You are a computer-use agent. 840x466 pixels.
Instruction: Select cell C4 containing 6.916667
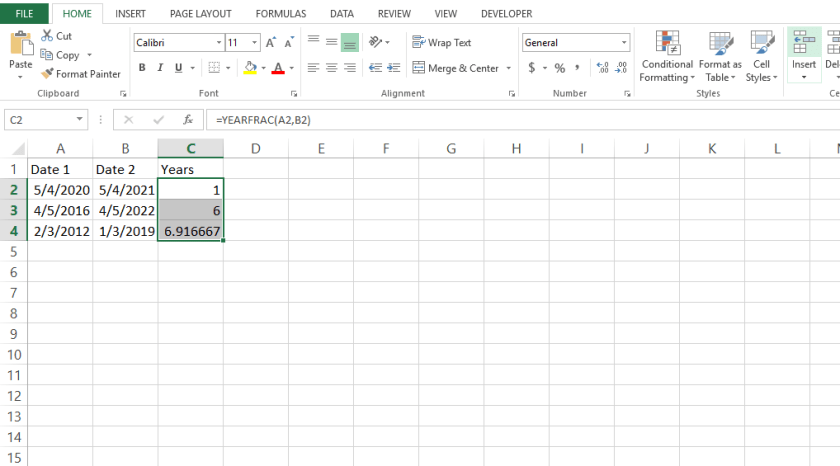(x=191, y=231)
